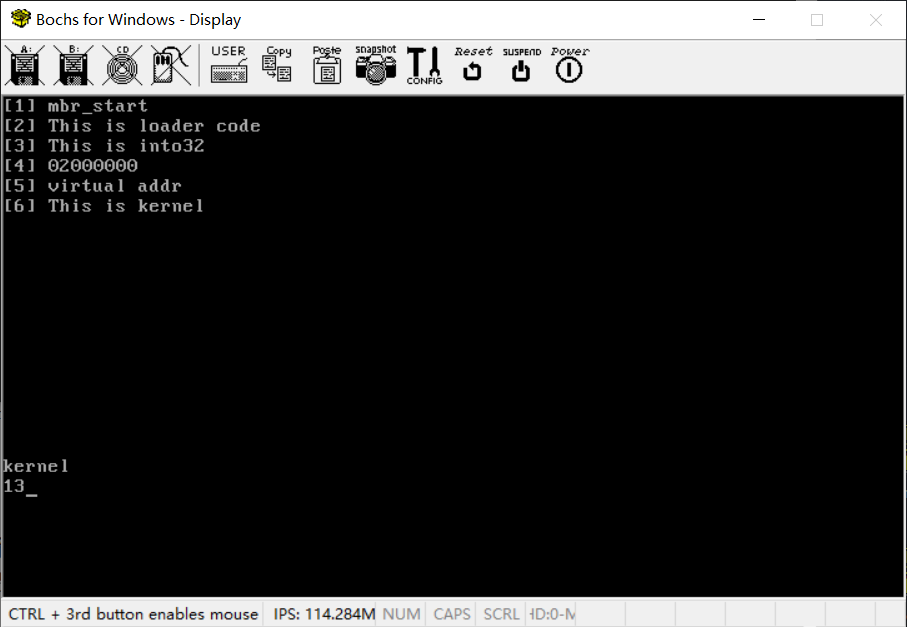Screen dimensions: 907x627
Task: Toggle floppy drive B: icon
Action: [73, 65]
